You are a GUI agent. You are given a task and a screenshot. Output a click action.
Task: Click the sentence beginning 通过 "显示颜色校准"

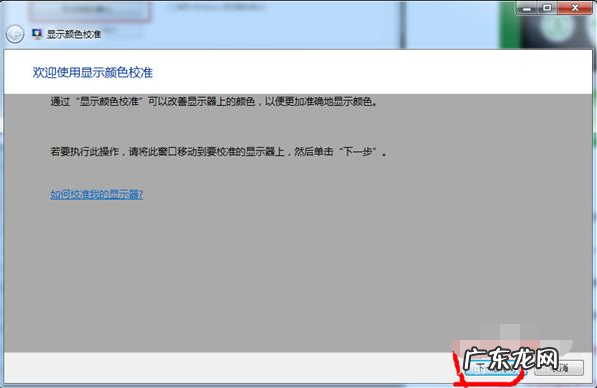214,102
